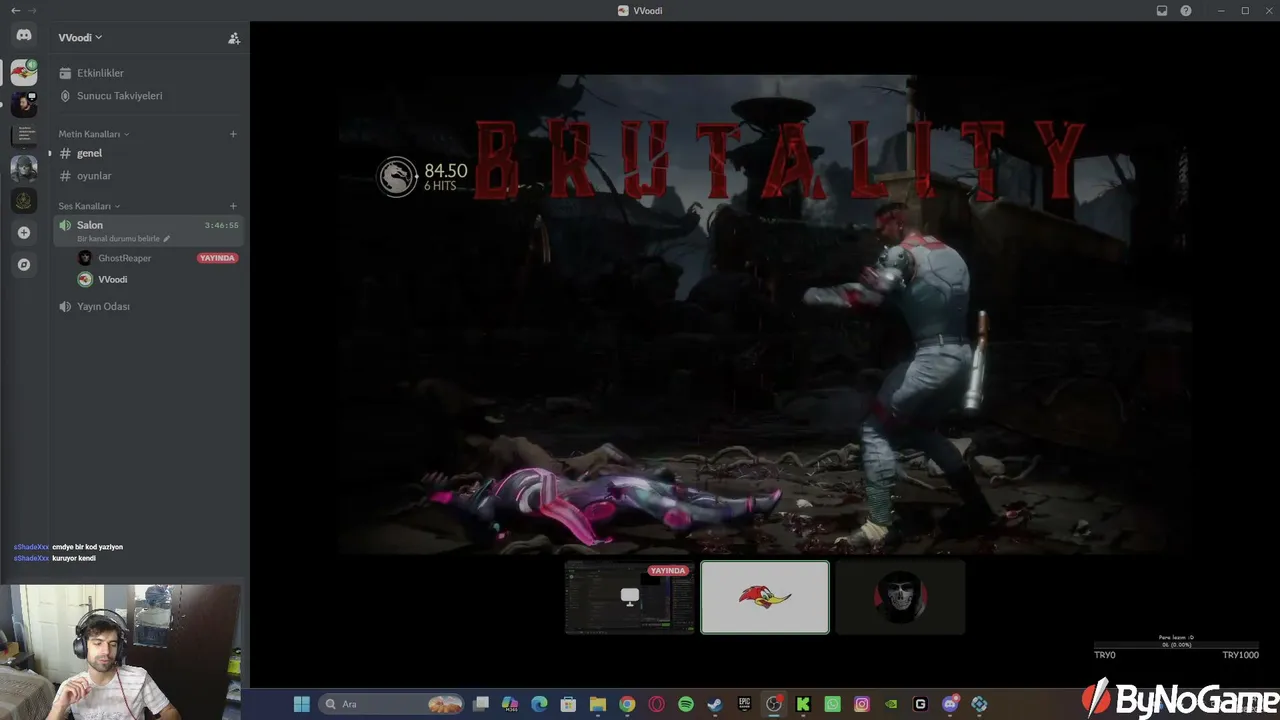The width and height of the screenshot is (1280, 720).
Task: Open Discover servers compass icon
Action: (24, 265)
